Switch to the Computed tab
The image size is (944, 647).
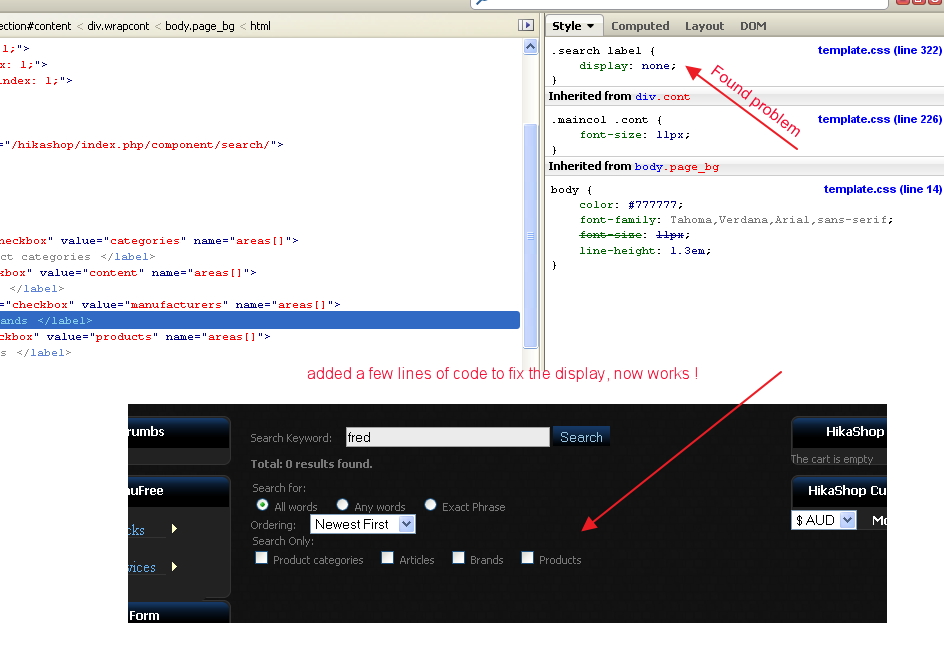coord(640,26)
